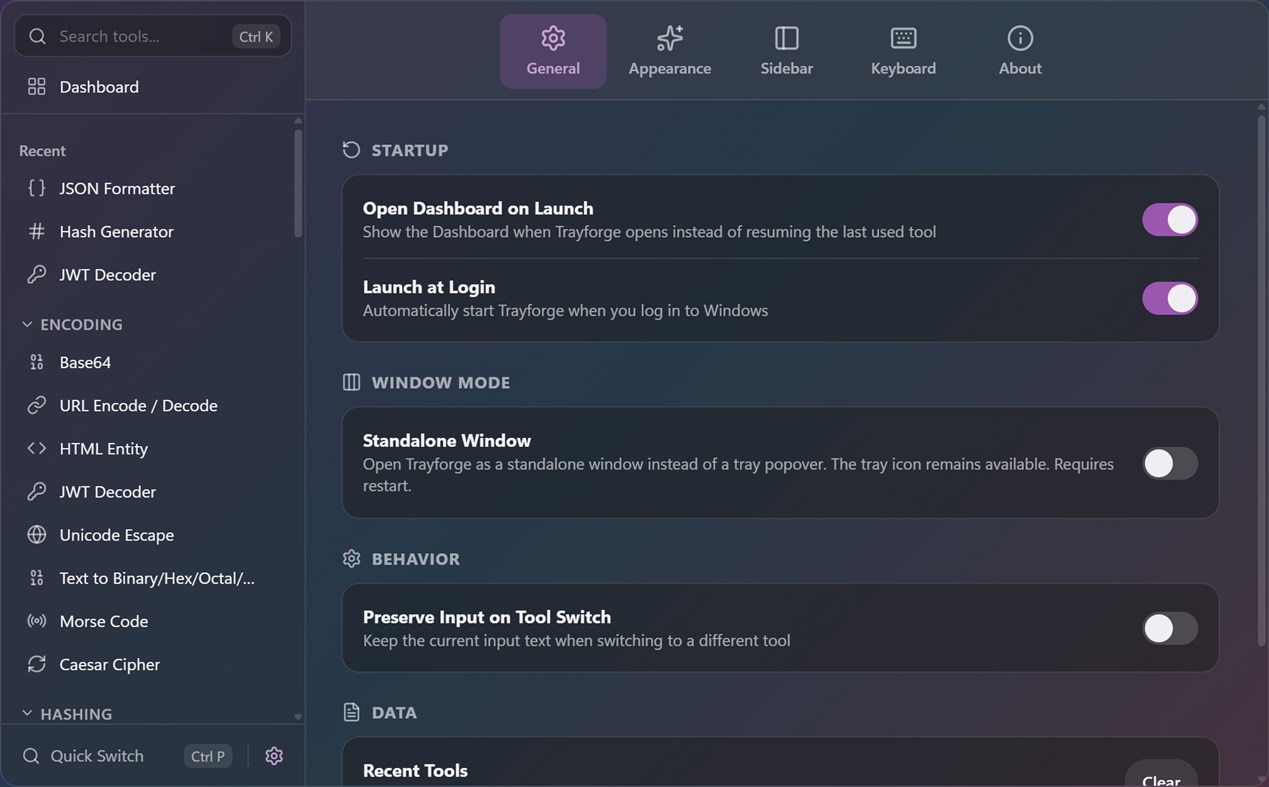Collapse the HASHING section chevron
Screen dimensions: 1269x787
point(27,714)
